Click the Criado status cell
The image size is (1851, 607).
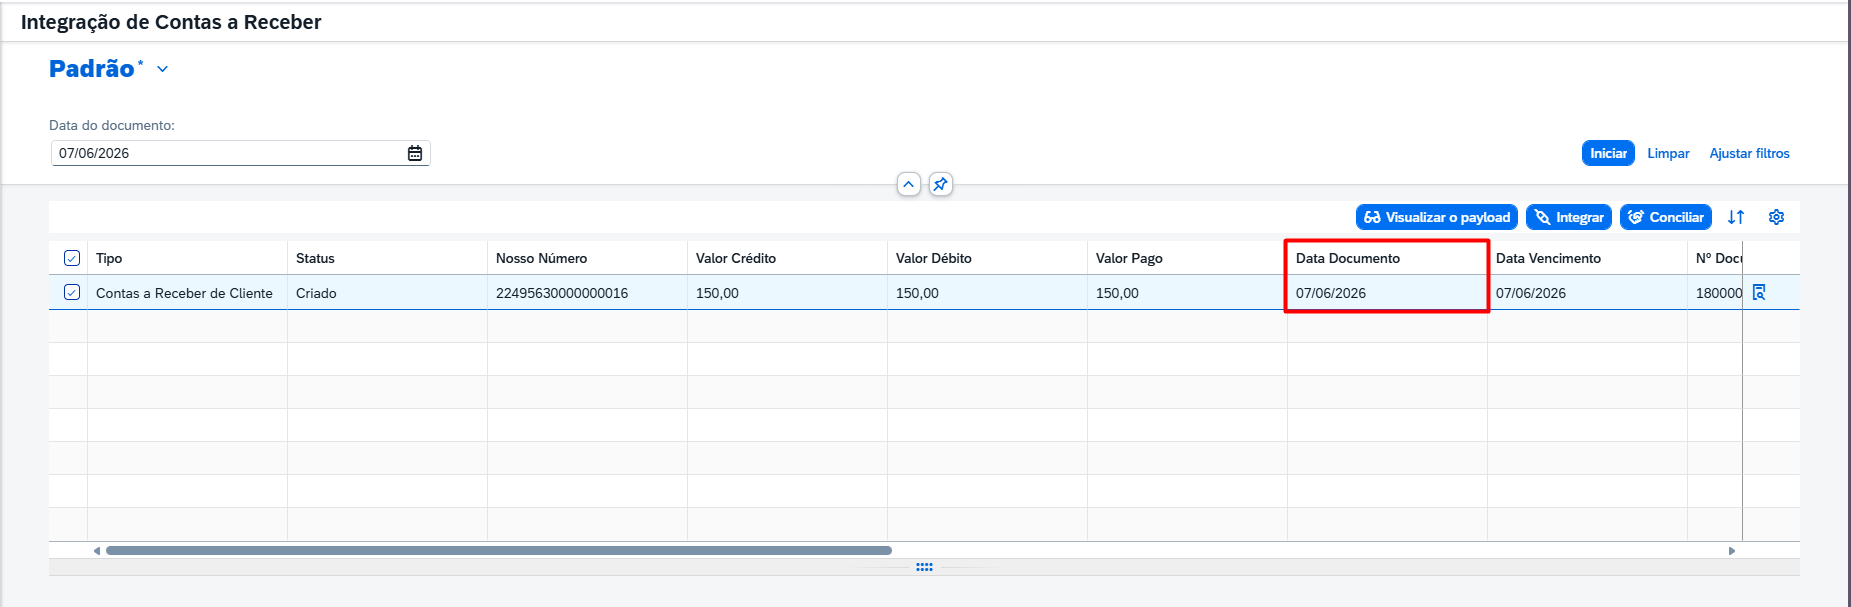387,293
